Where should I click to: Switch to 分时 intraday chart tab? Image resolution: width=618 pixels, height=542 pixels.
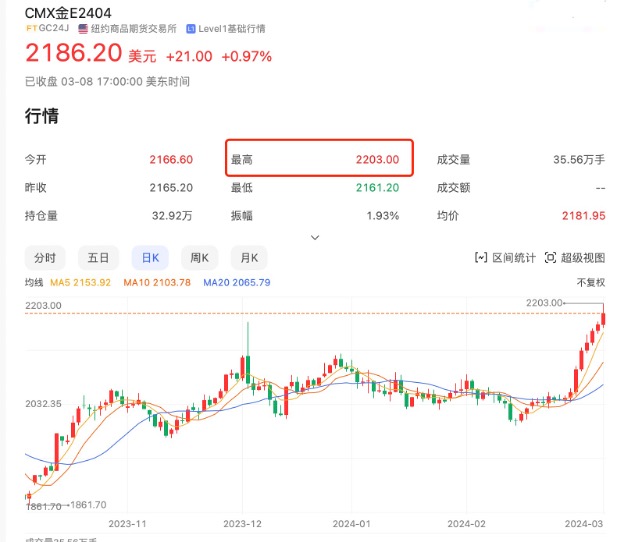[x=45, y=258]
